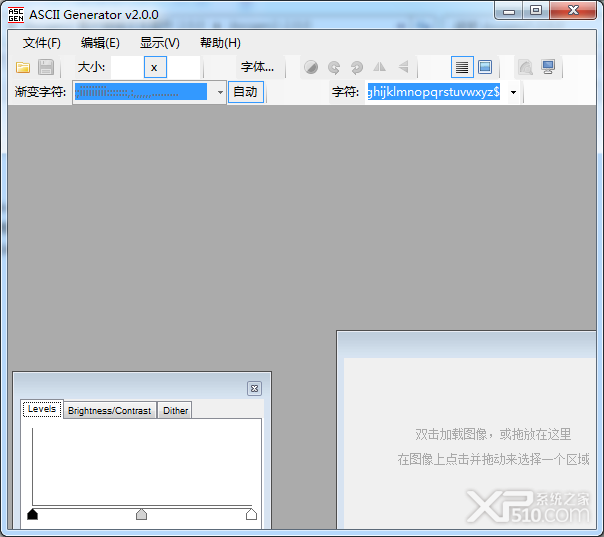This screenshot has height=537, width=604.
Task: Click the print preview magnifier icon
Action: (x=525, y=67)
